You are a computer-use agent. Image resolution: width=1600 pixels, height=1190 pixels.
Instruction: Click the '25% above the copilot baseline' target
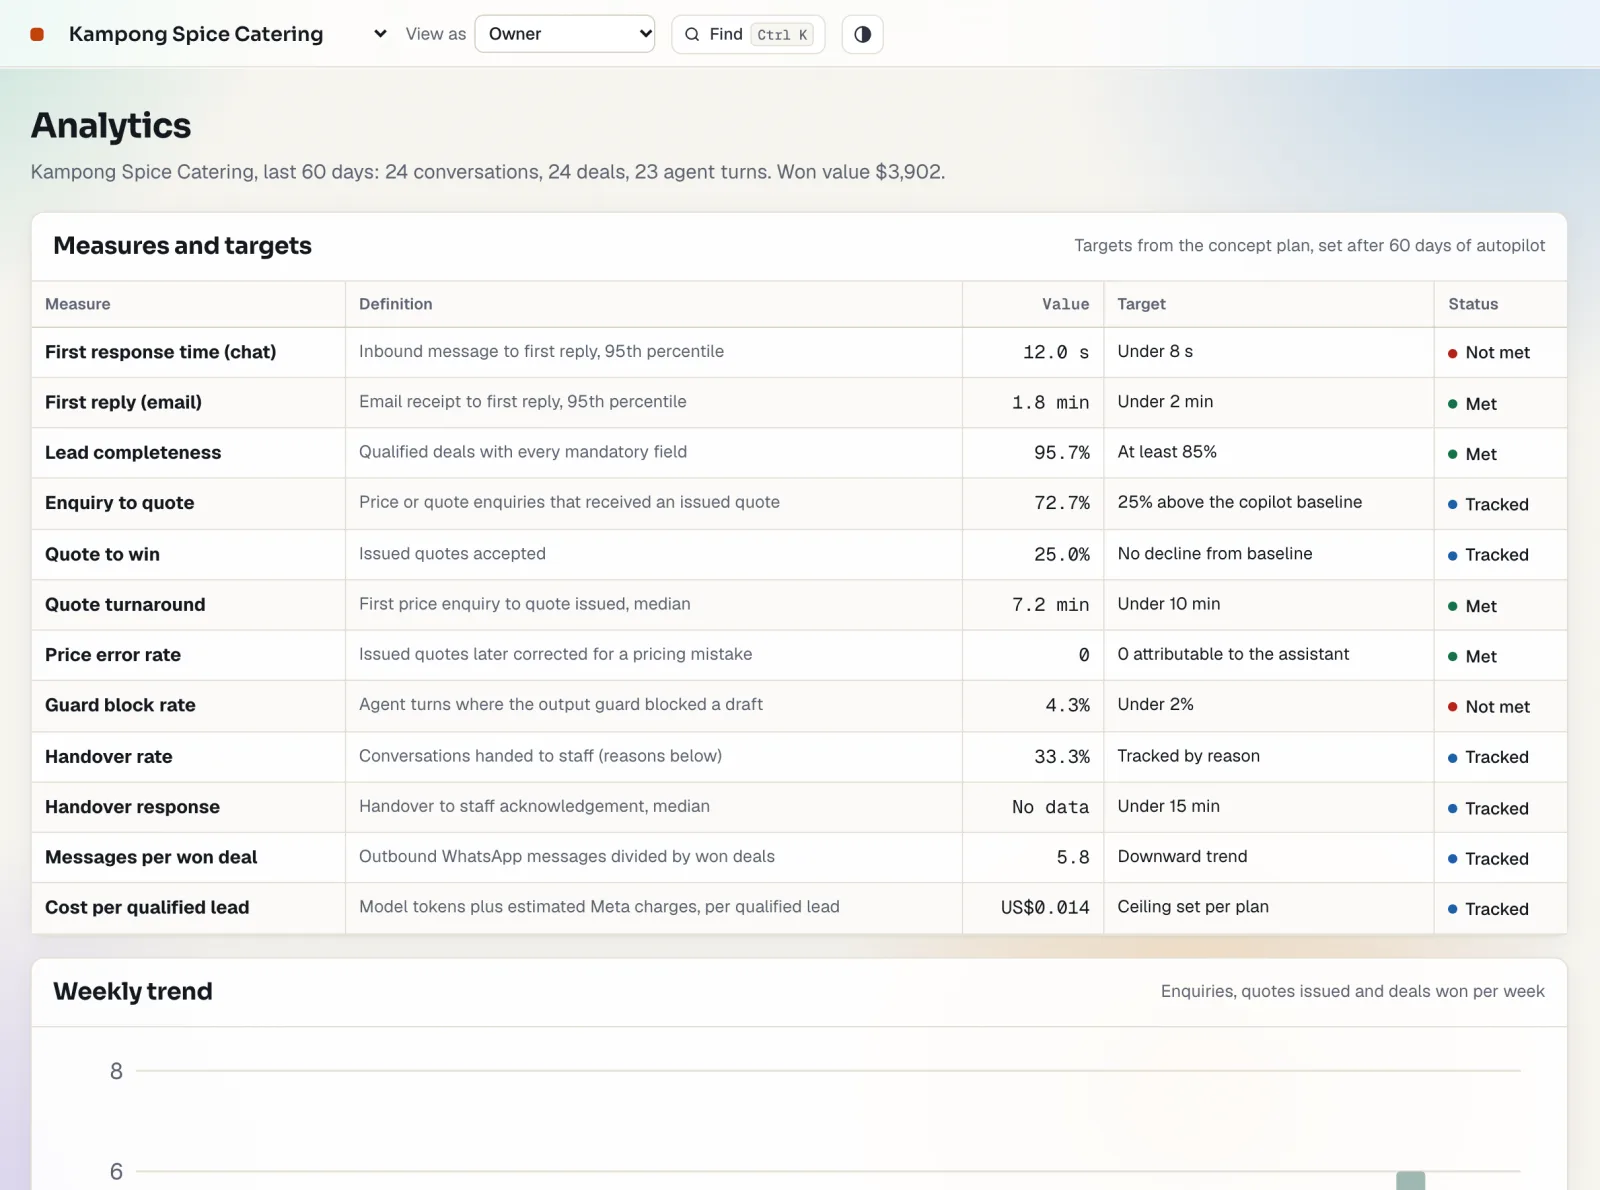click(x=1239, y=502)
